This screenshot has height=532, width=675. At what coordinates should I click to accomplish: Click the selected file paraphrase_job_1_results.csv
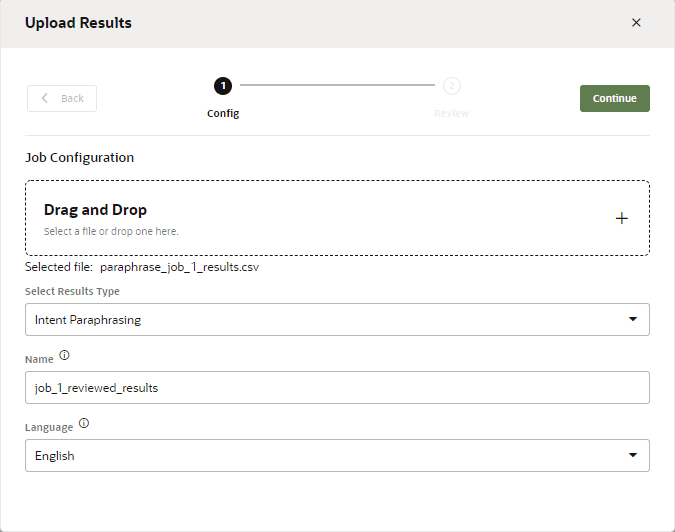click(x=180, y=268)
